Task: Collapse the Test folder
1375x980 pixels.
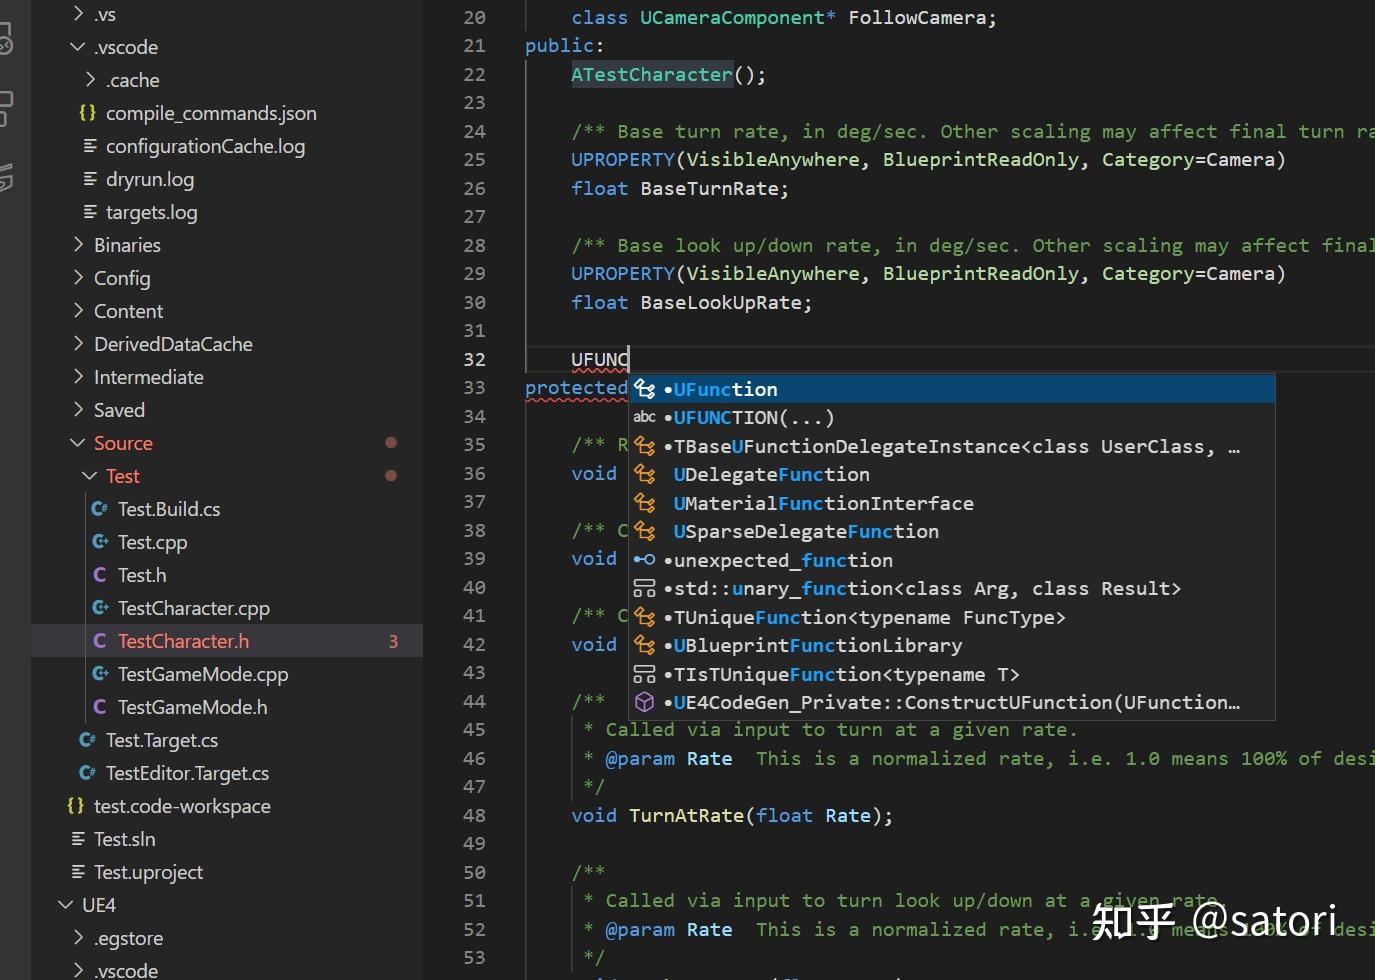Action: pyautogui.click(x=89, y=476)
